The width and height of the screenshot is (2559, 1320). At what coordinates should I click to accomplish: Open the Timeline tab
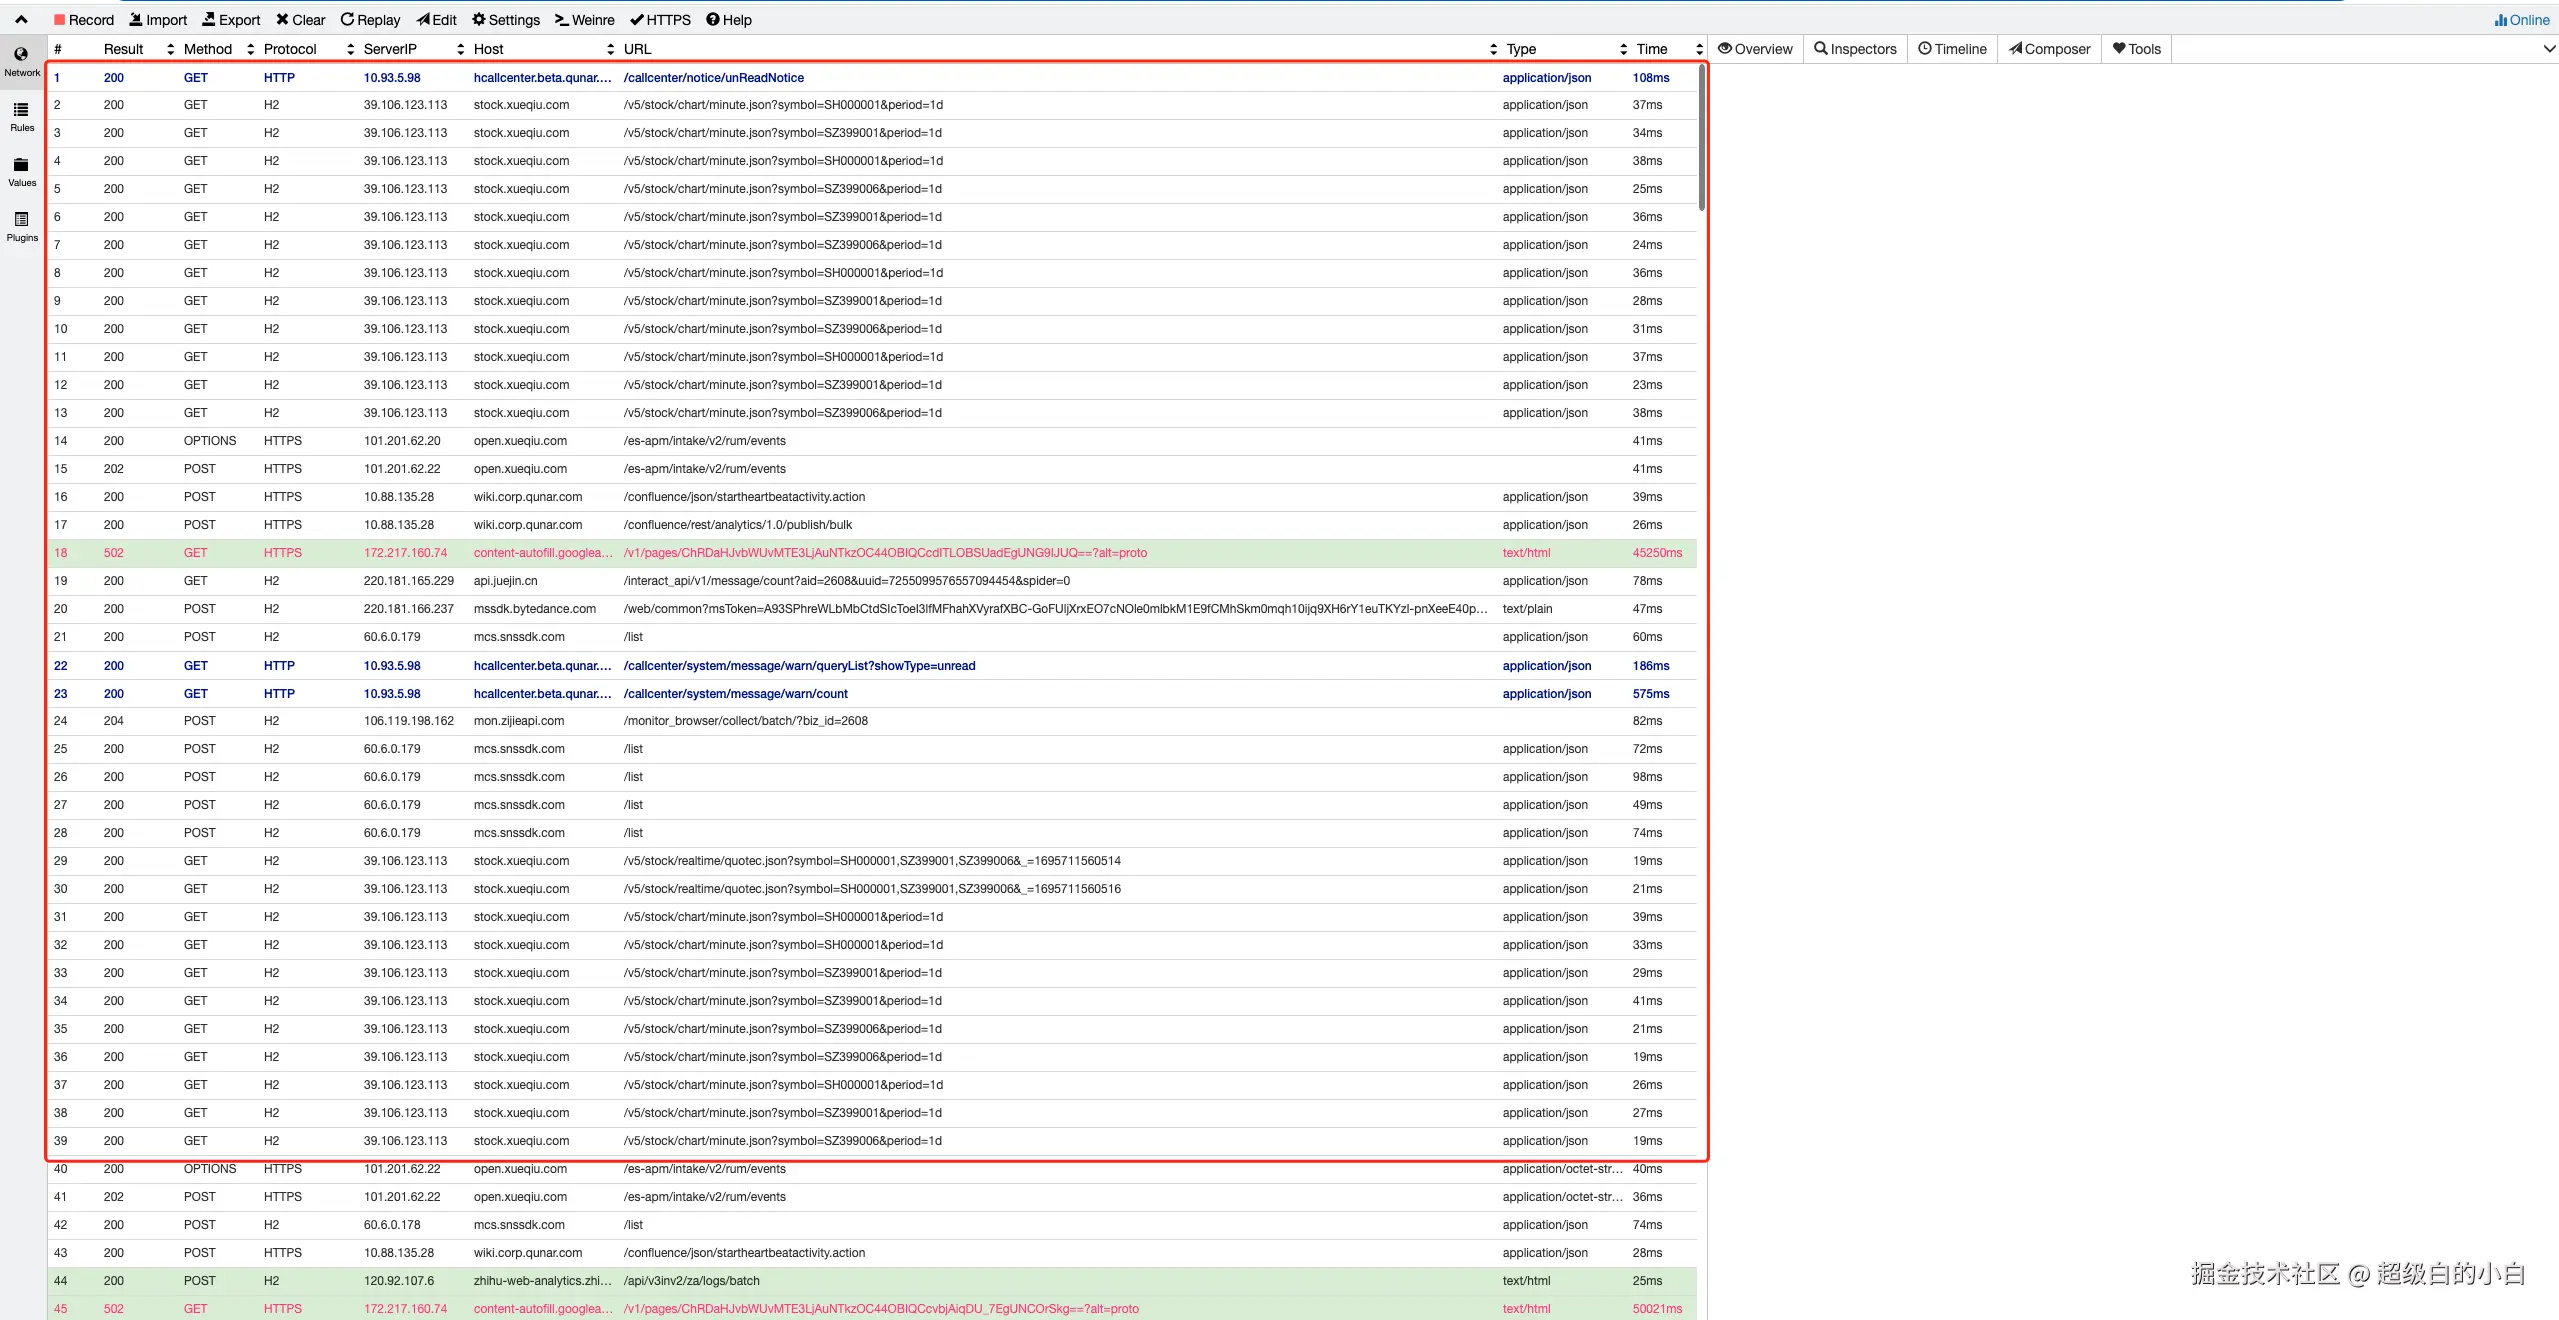click(x=1952, y=49)
